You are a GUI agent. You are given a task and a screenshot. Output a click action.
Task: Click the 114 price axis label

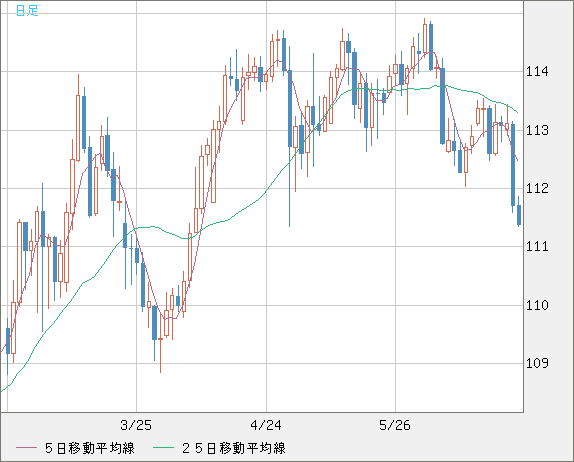coord(537,71)
